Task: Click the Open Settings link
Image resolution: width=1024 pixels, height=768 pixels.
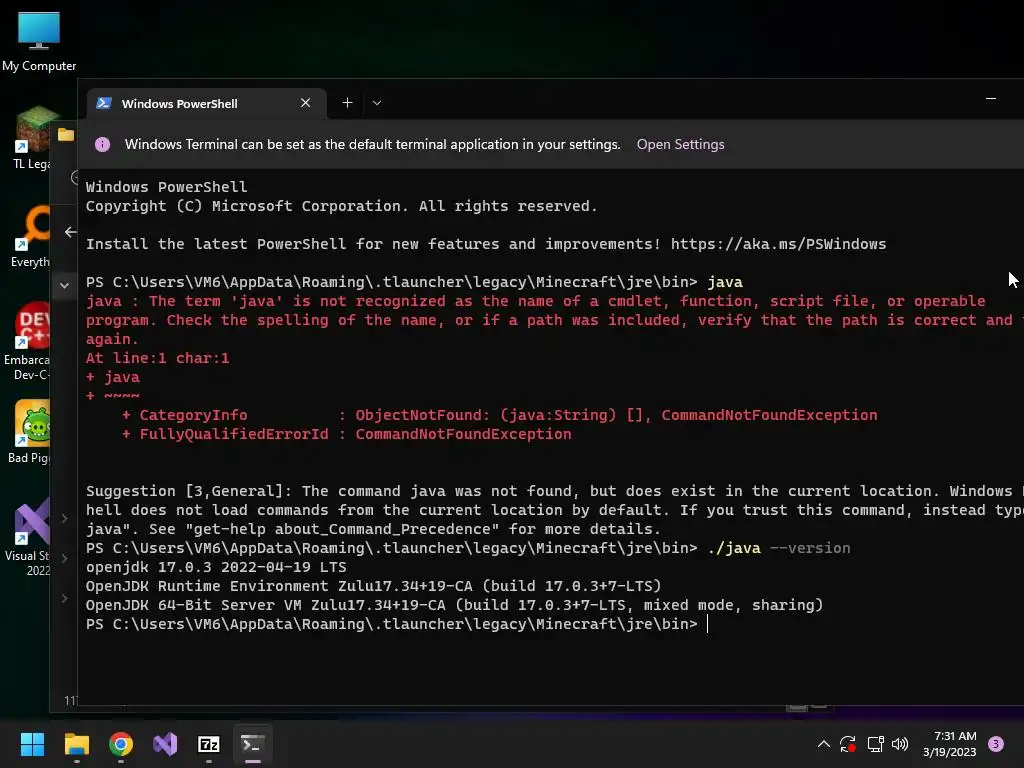Action: 680,144
